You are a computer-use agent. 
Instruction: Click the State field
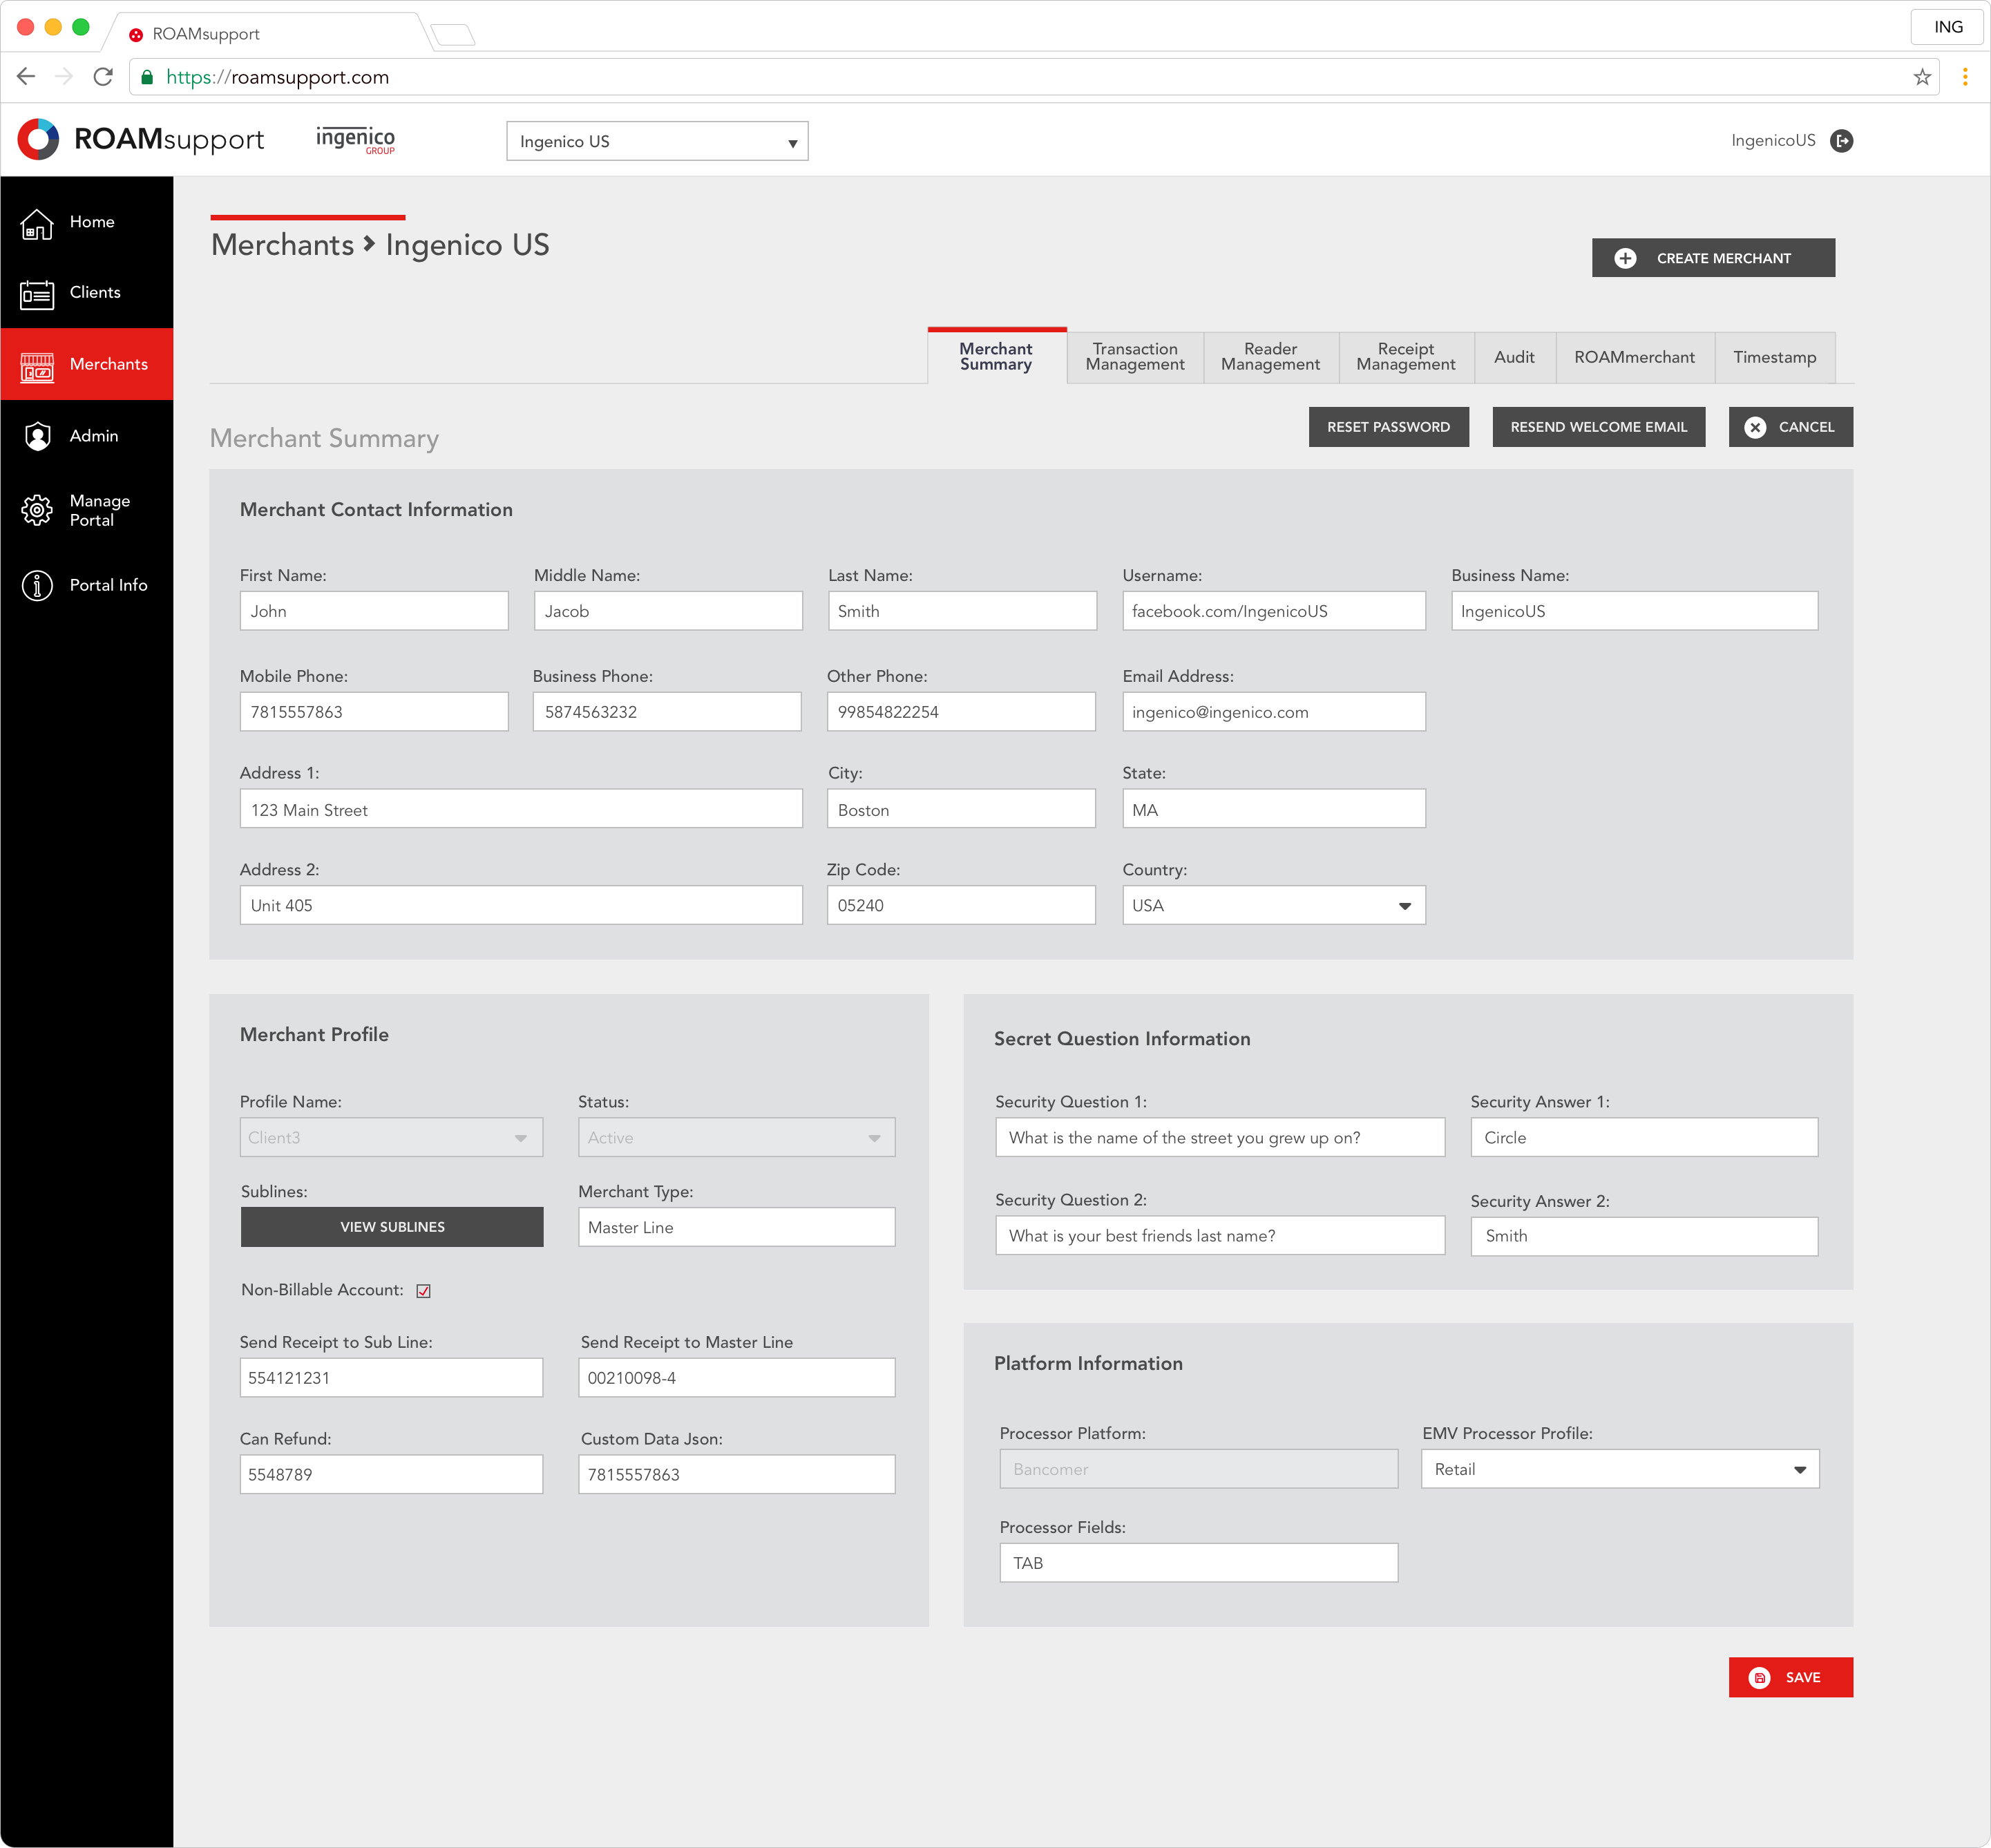[x=1273, y=809]
